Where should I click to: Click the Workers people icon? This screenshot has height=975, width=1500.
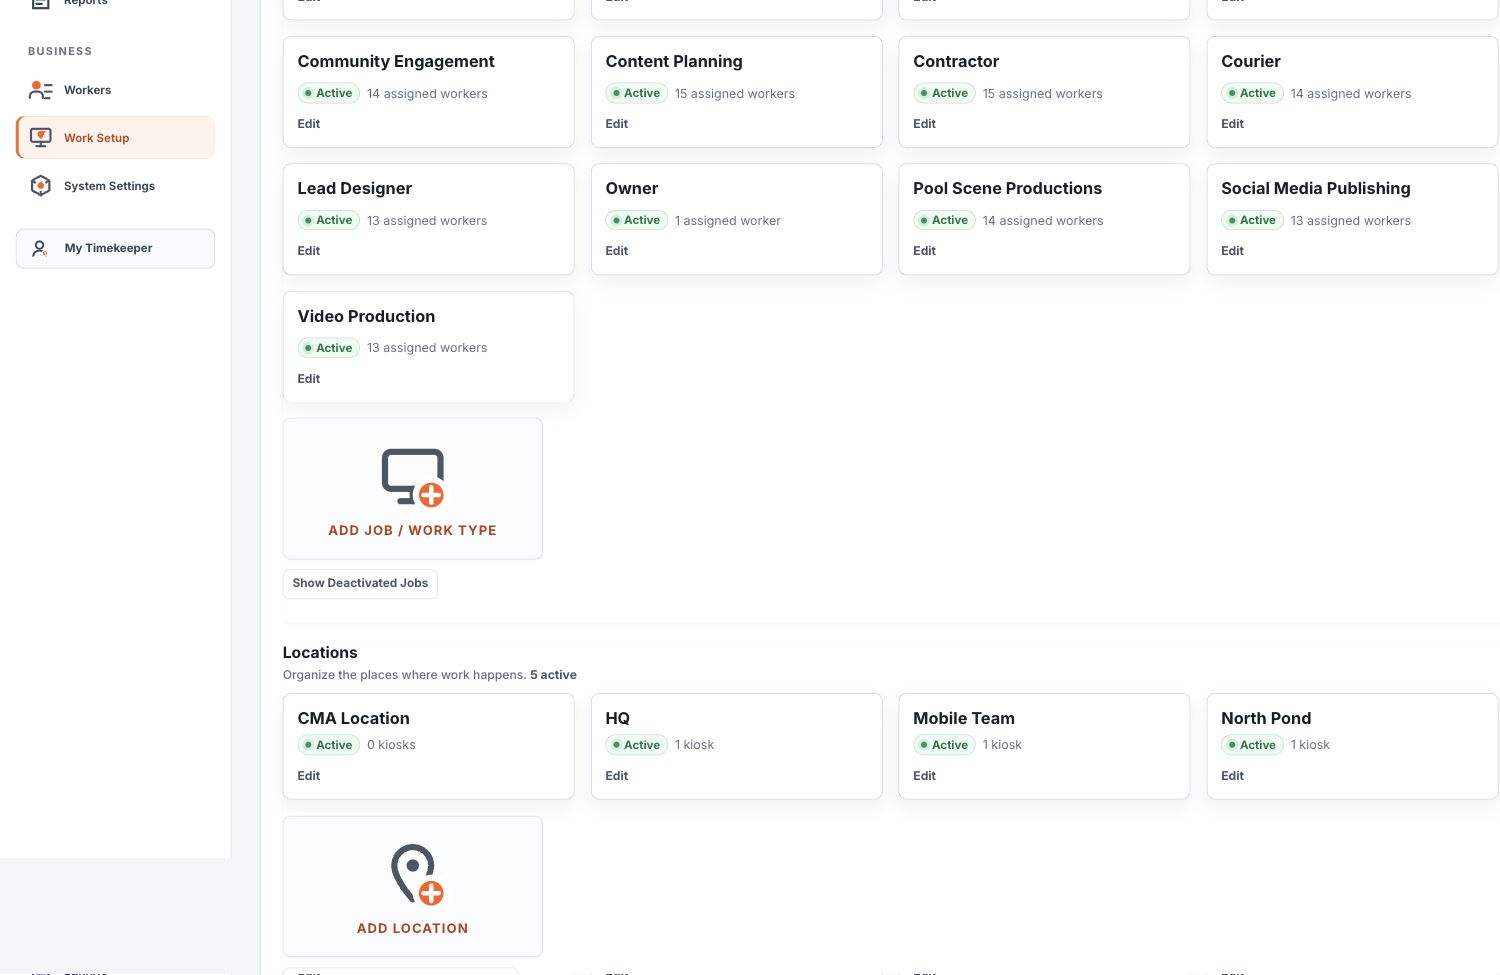coord(40,90)
